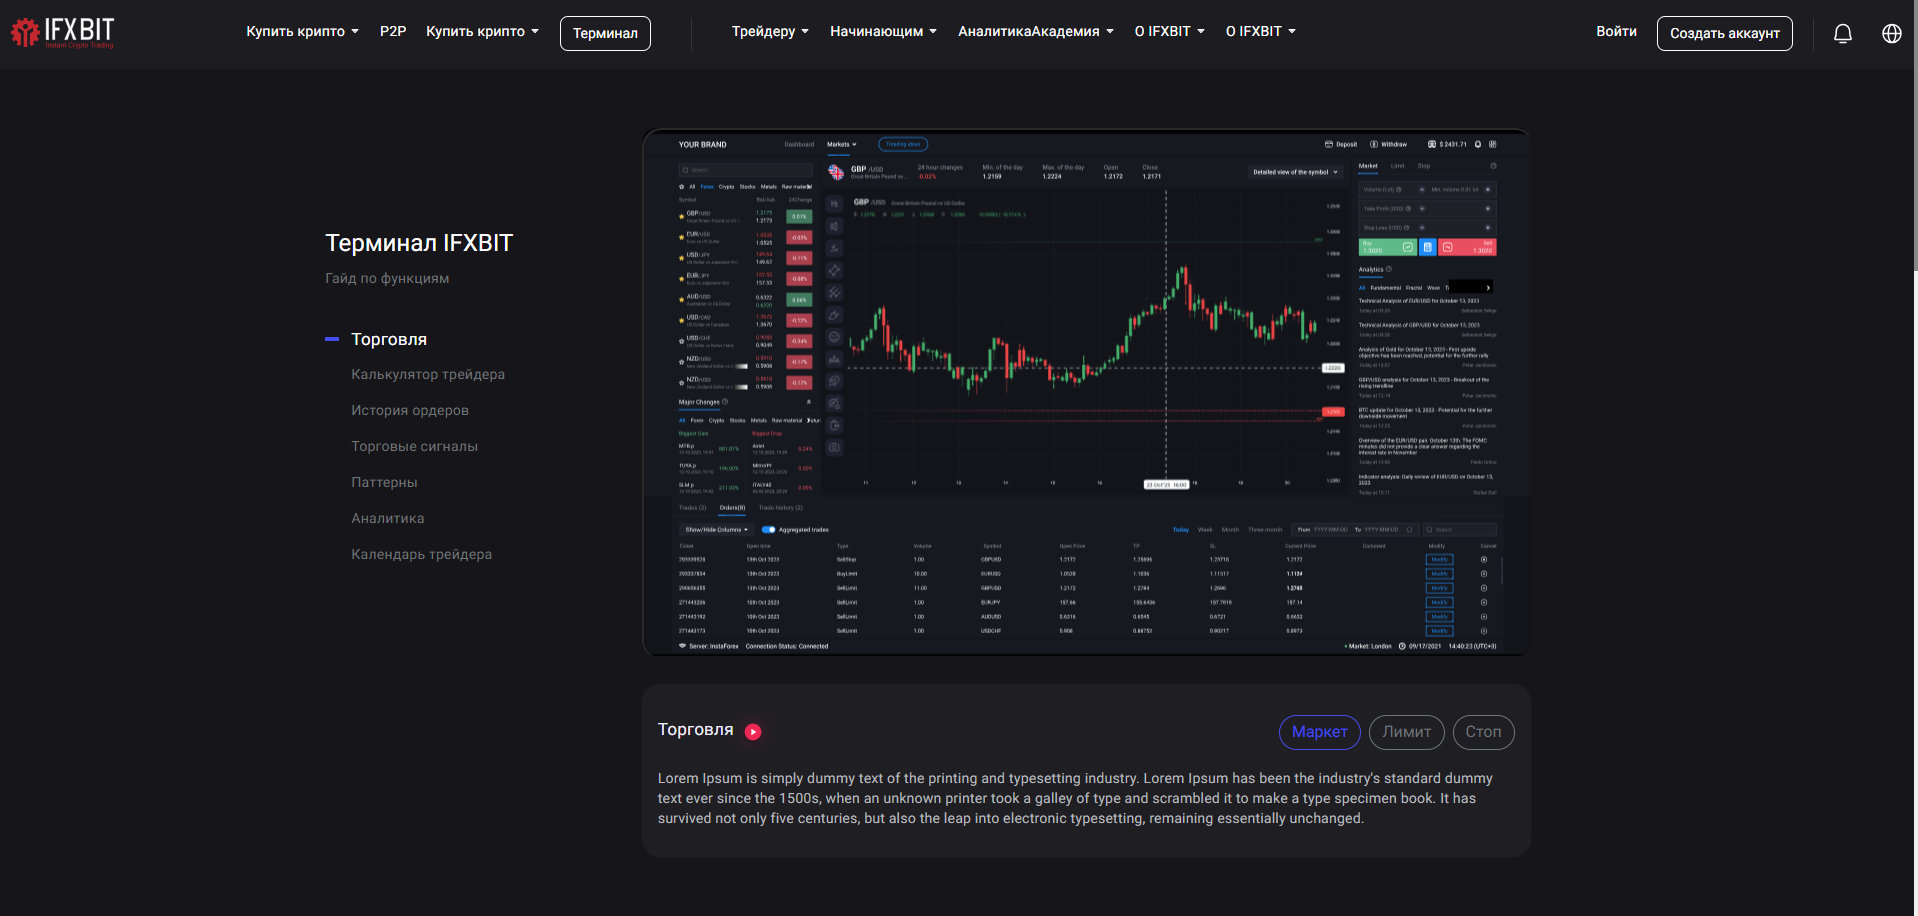Click the Analytics tabs right arrow

pos(1489,287)
